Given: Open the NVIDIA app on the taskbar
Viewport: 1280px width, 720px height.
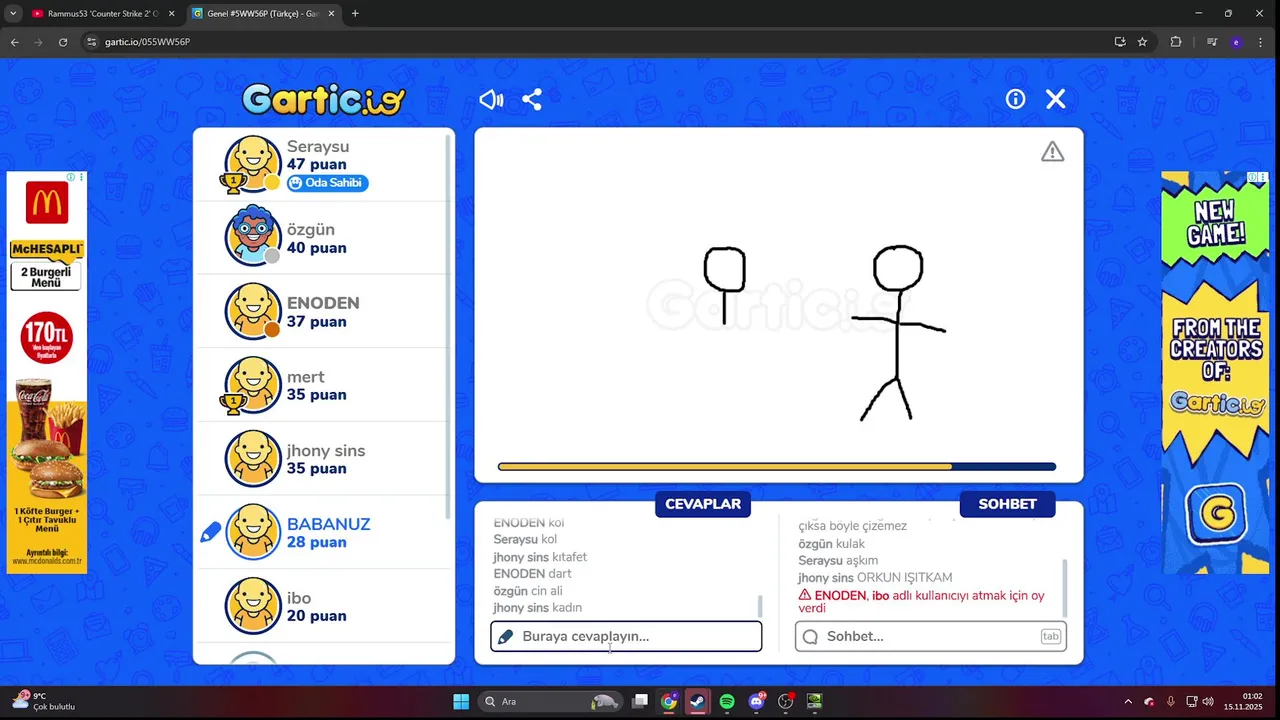Looking at the screenshot, I should pos(815,701).
